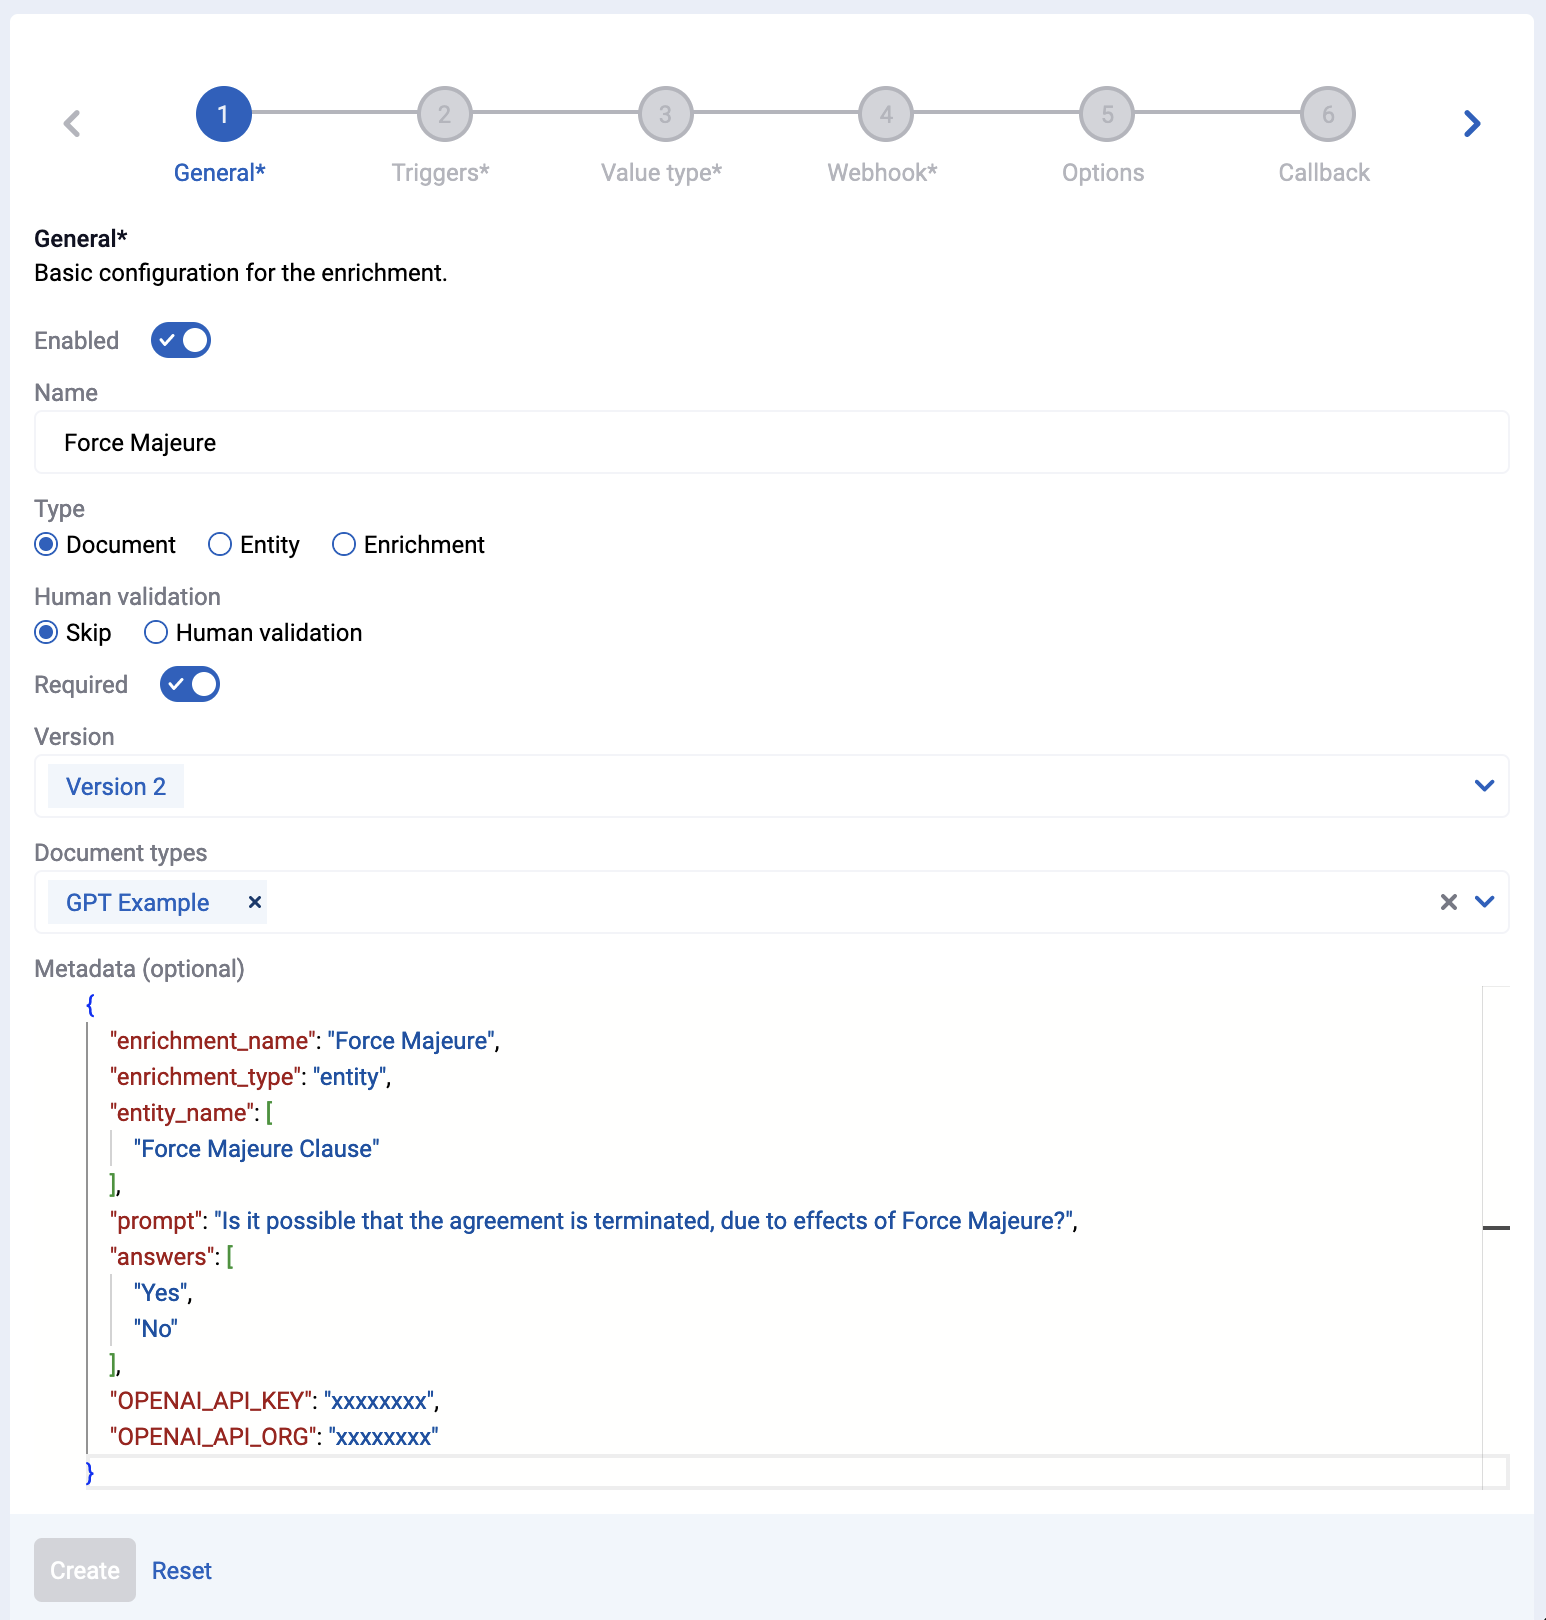The height and width of the screenshot is (1620, 1546).
Task: Open the Version dropdown arrow
Action: [x=1484, y=786]
